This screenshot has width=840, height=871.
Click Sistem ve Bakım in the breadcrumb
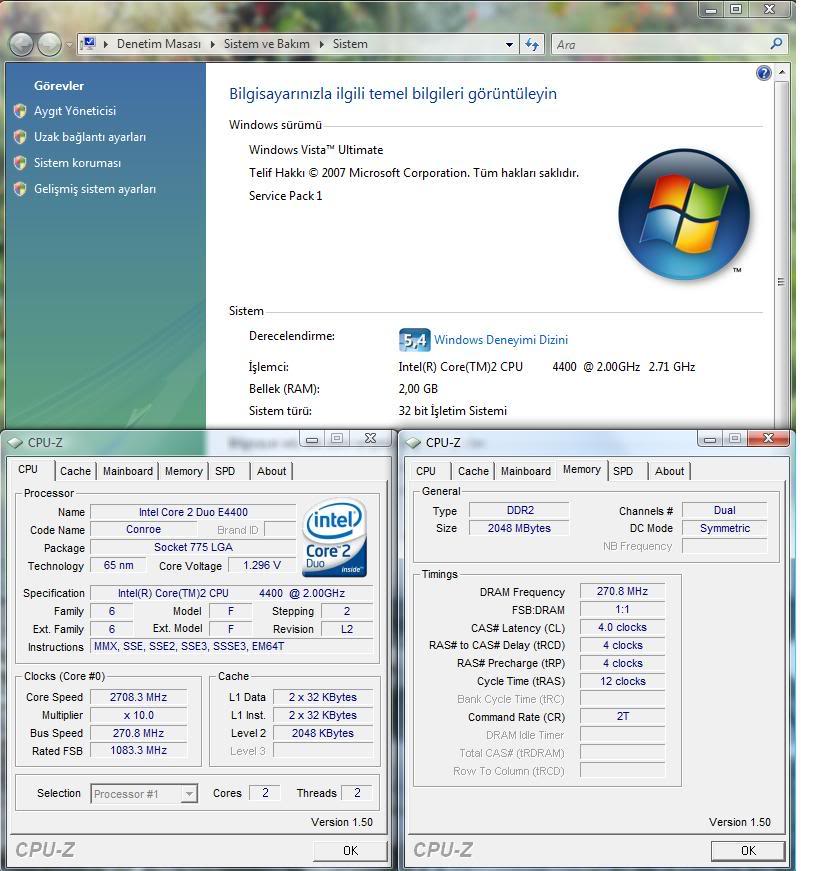(x=267, y=44)
